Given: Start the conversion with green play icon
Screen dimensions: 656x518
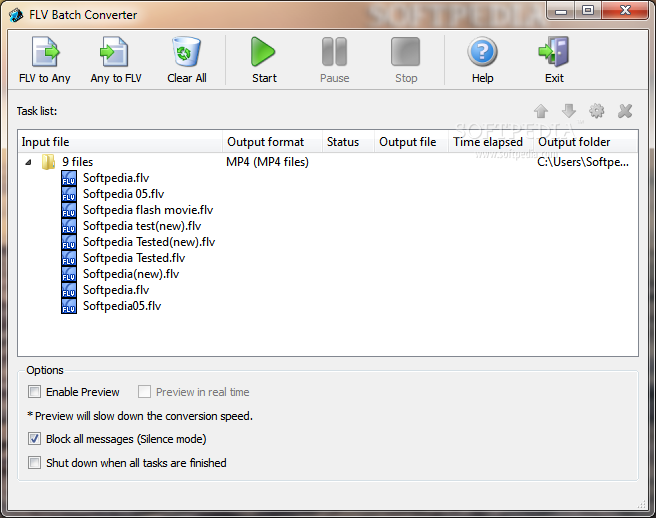Looking at the screenshot, I should [x=264, y=60].
